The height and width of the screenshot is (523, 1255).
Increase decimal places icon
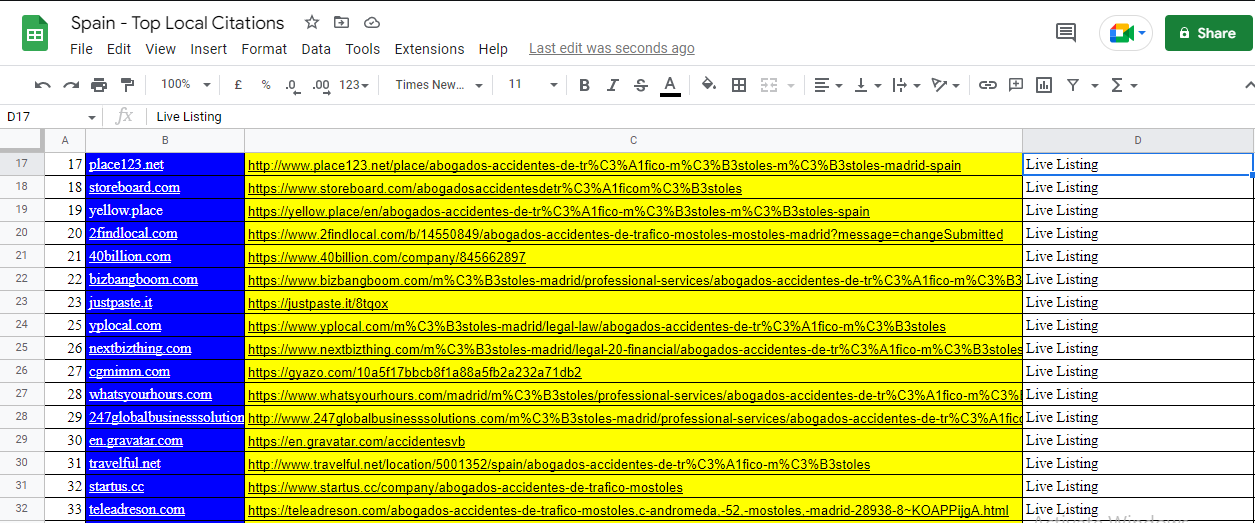coord(321,85)
